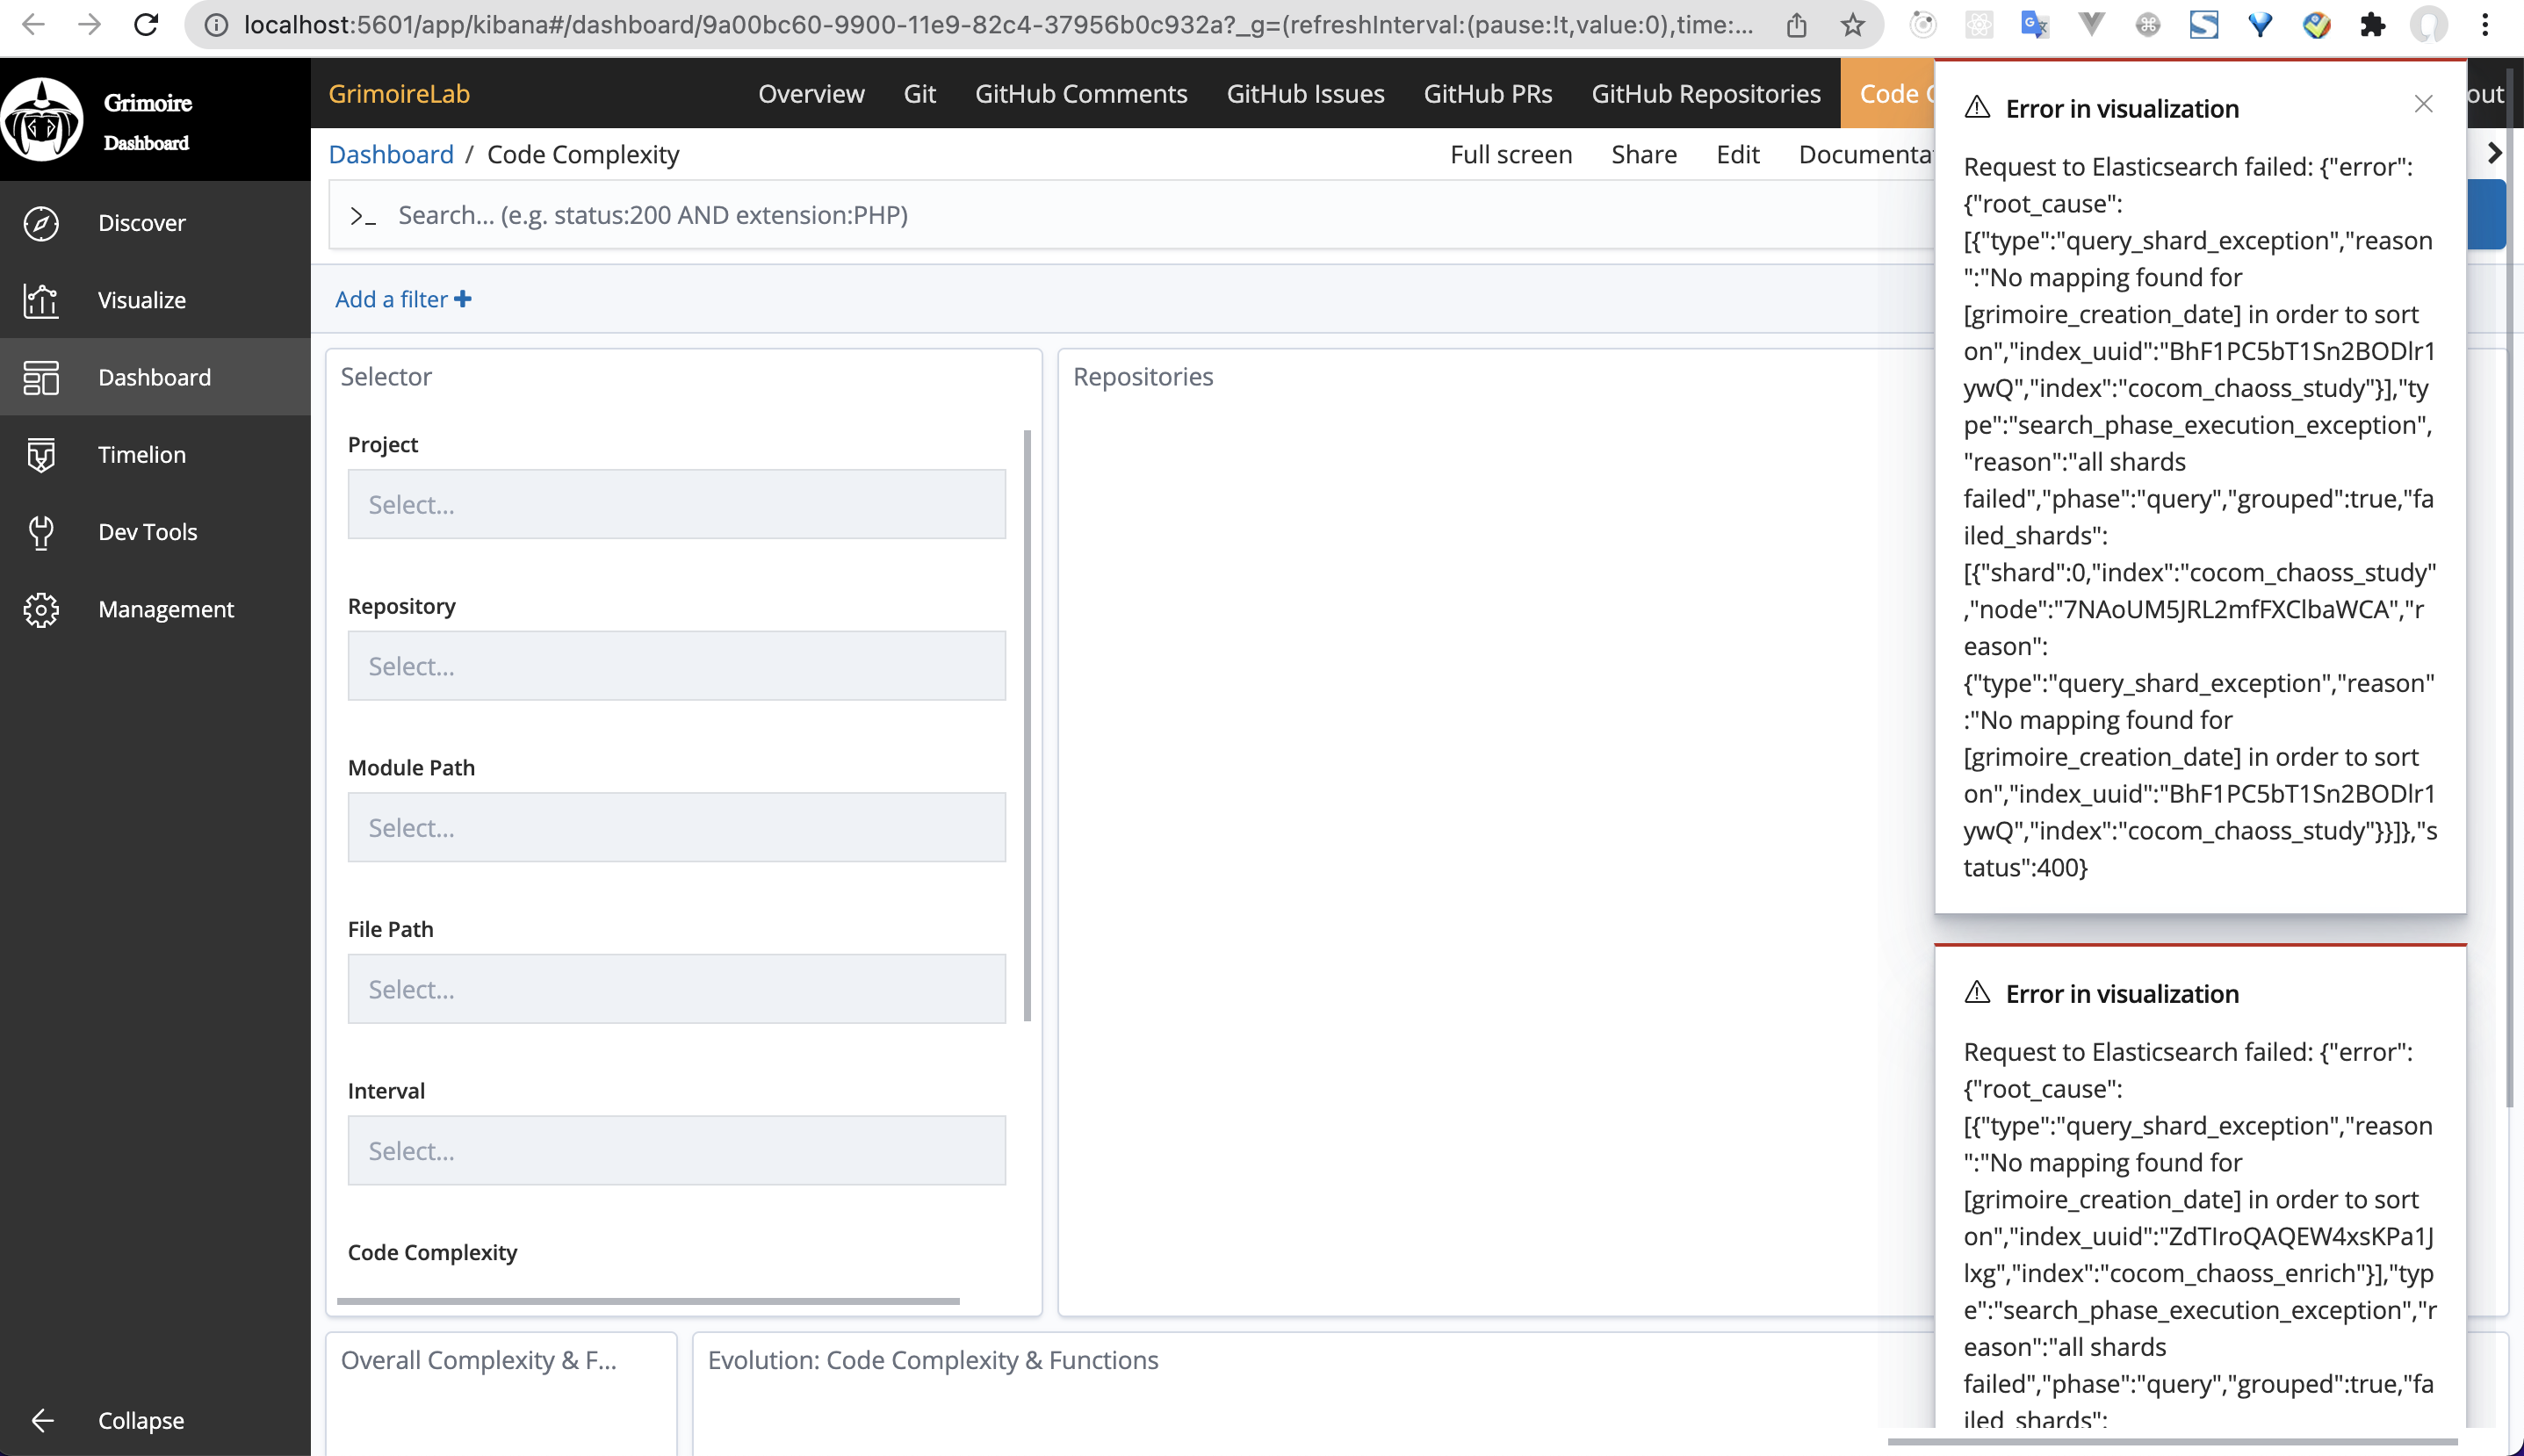Open the Visualize panel
2524x1456 pixels.
click(141, 299)
